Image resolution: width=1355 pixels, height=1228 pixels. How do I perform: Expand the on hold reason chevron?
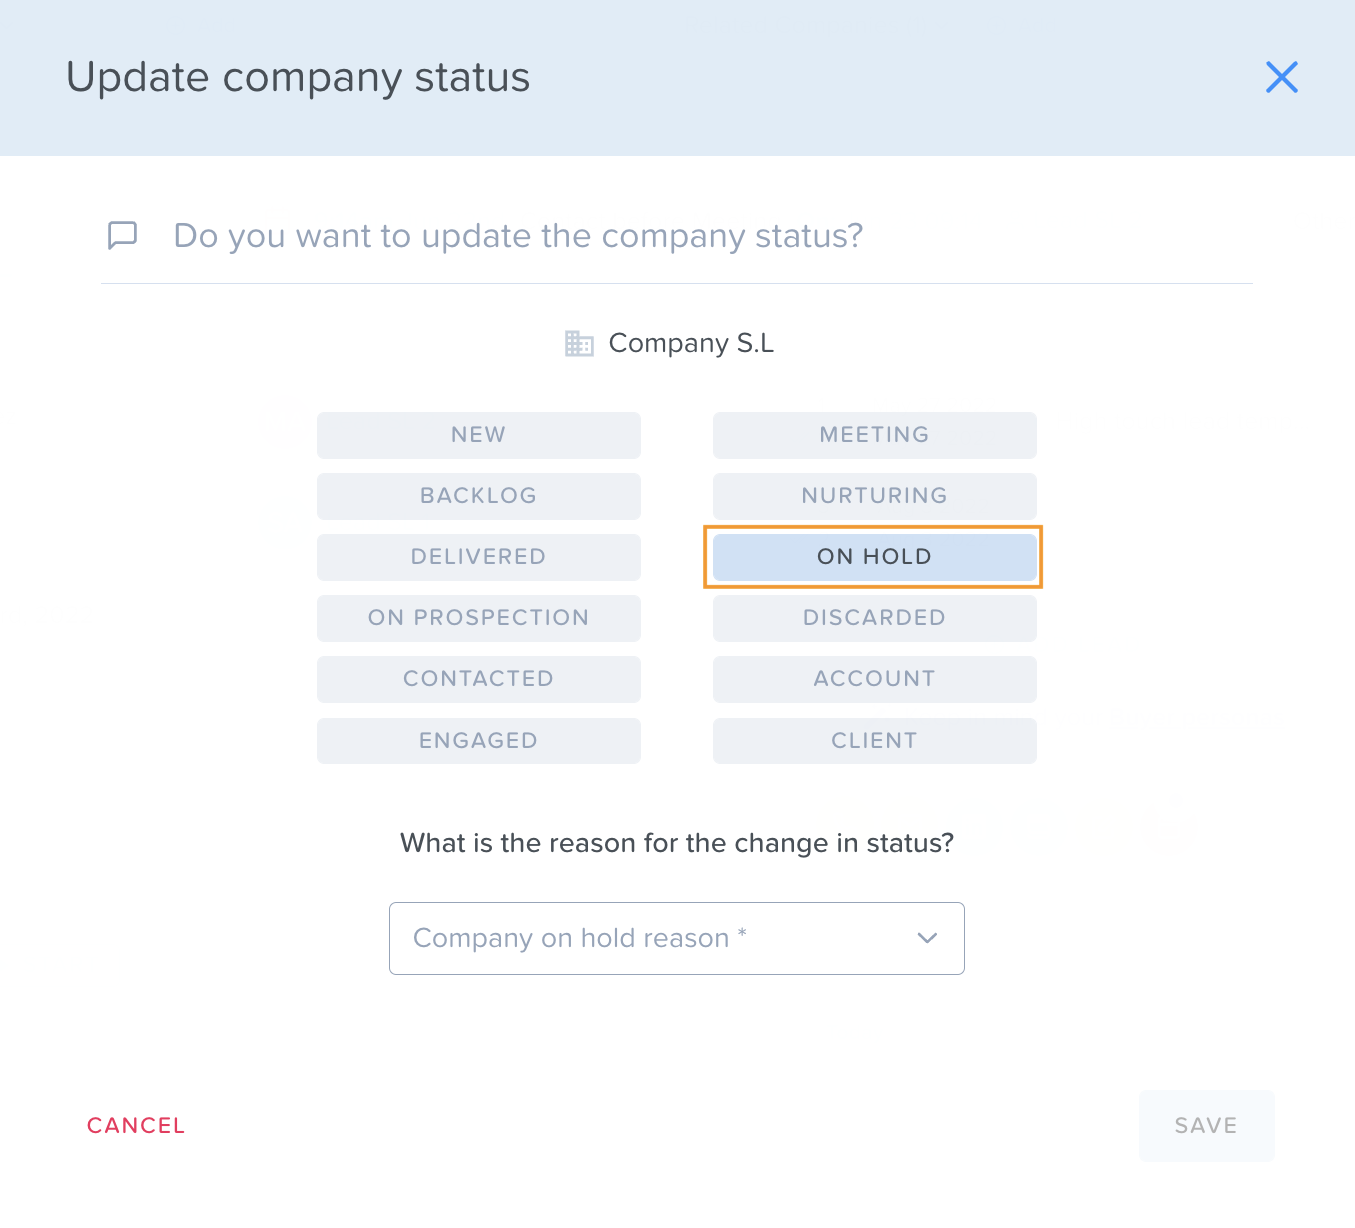927,938
